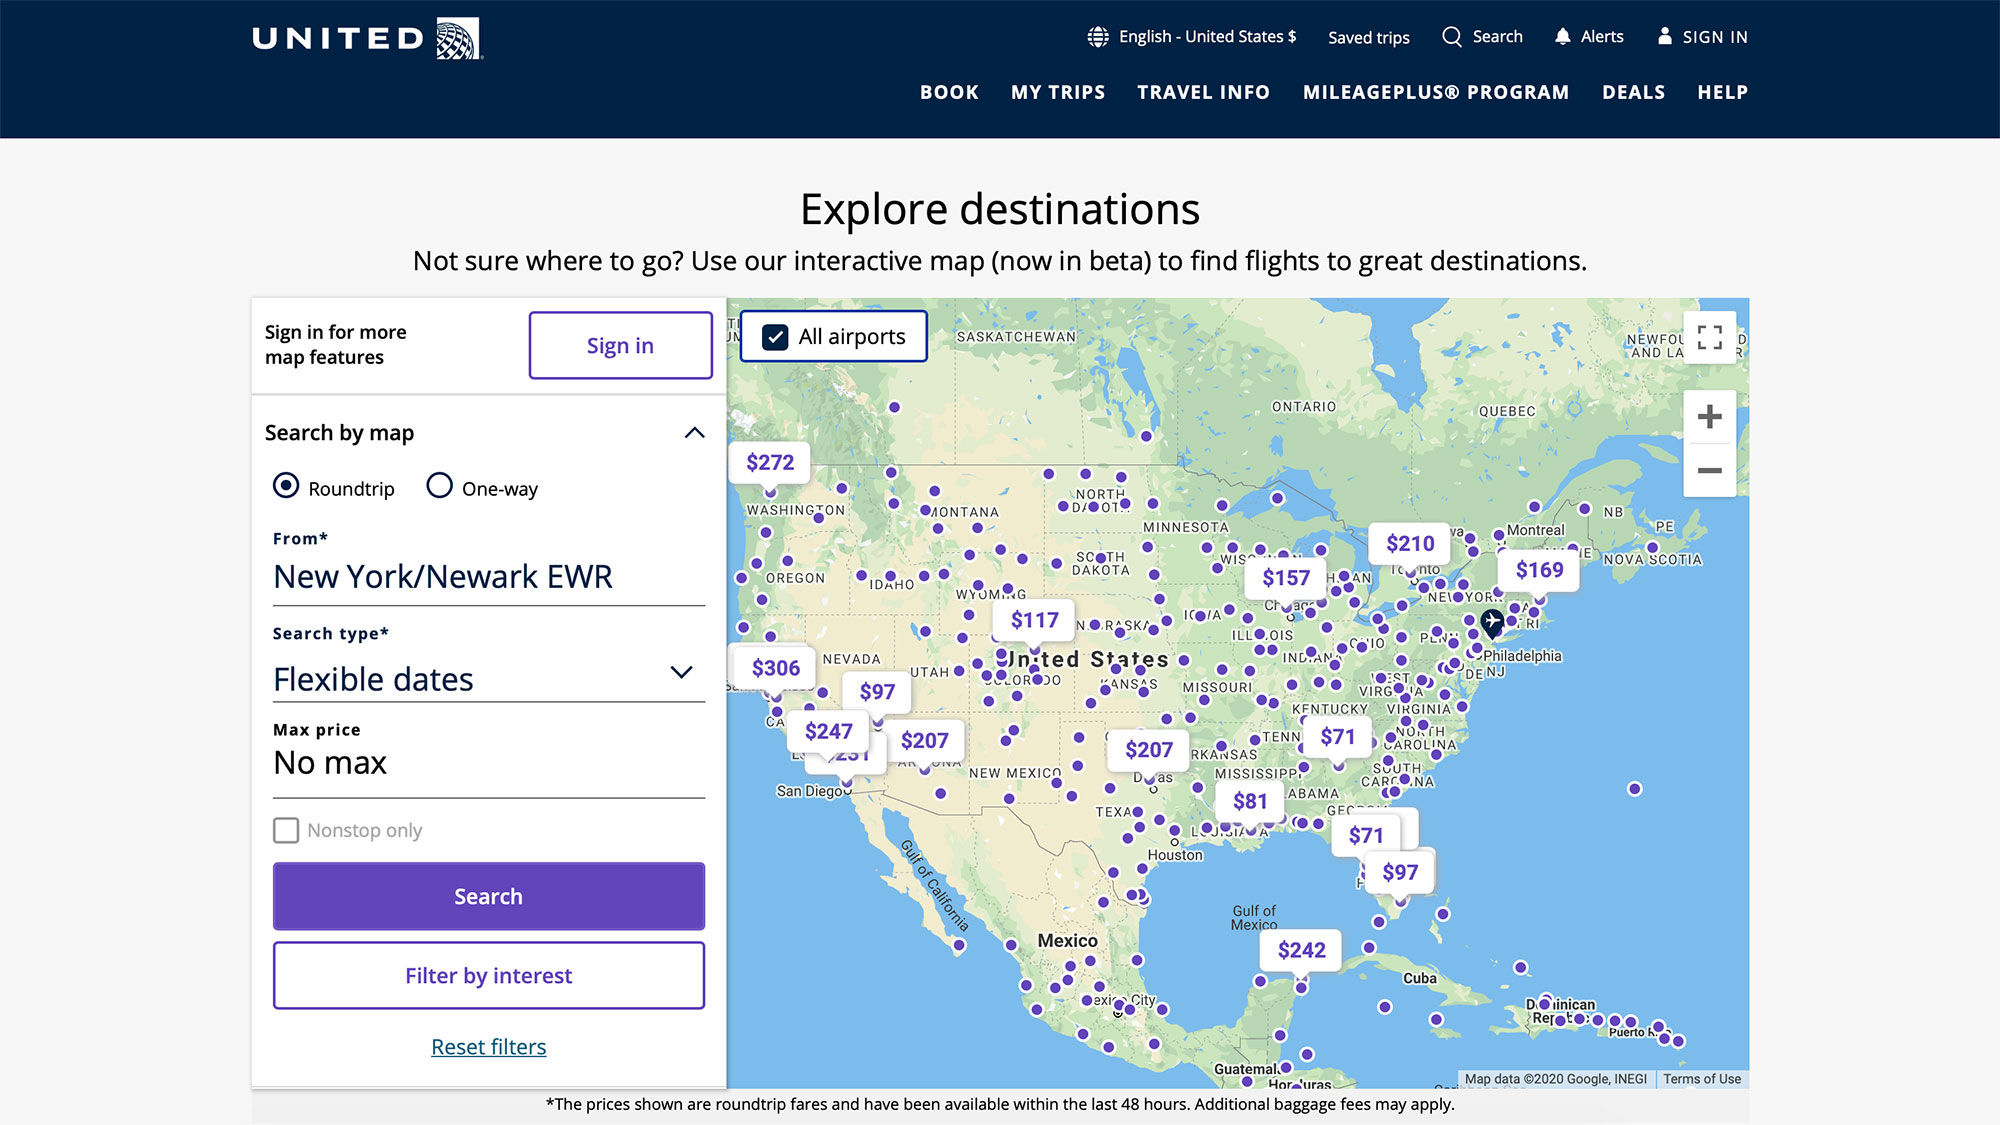Zoom out on the map with minus icon
2000x1125 pixels.
1710,468
